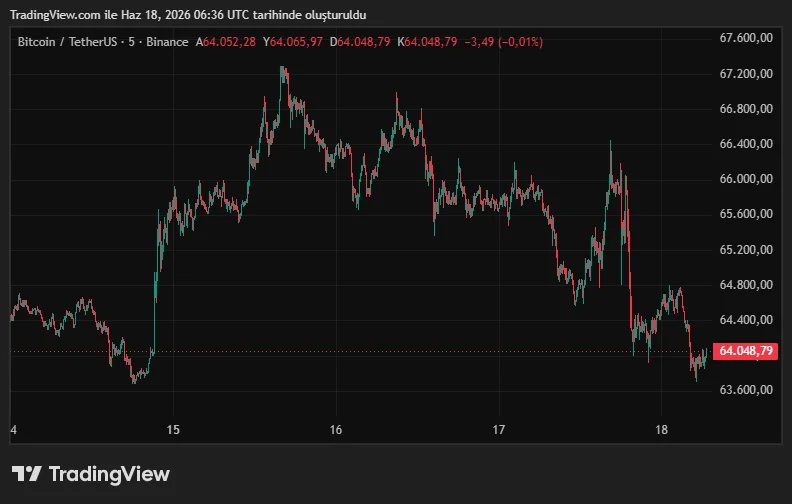Click the TradingView wordmark text
The width and height of the screenshot is (792, 504).
pos(109,474)
